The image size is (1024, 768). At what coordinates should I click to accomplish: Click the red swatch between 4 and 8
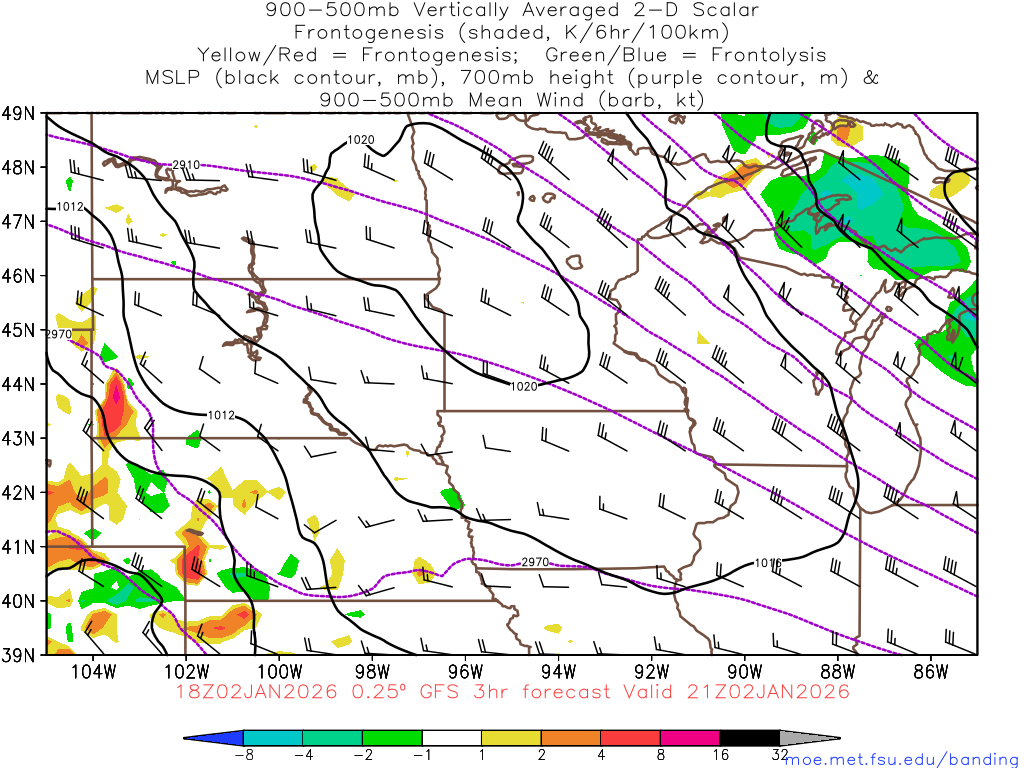630,738
